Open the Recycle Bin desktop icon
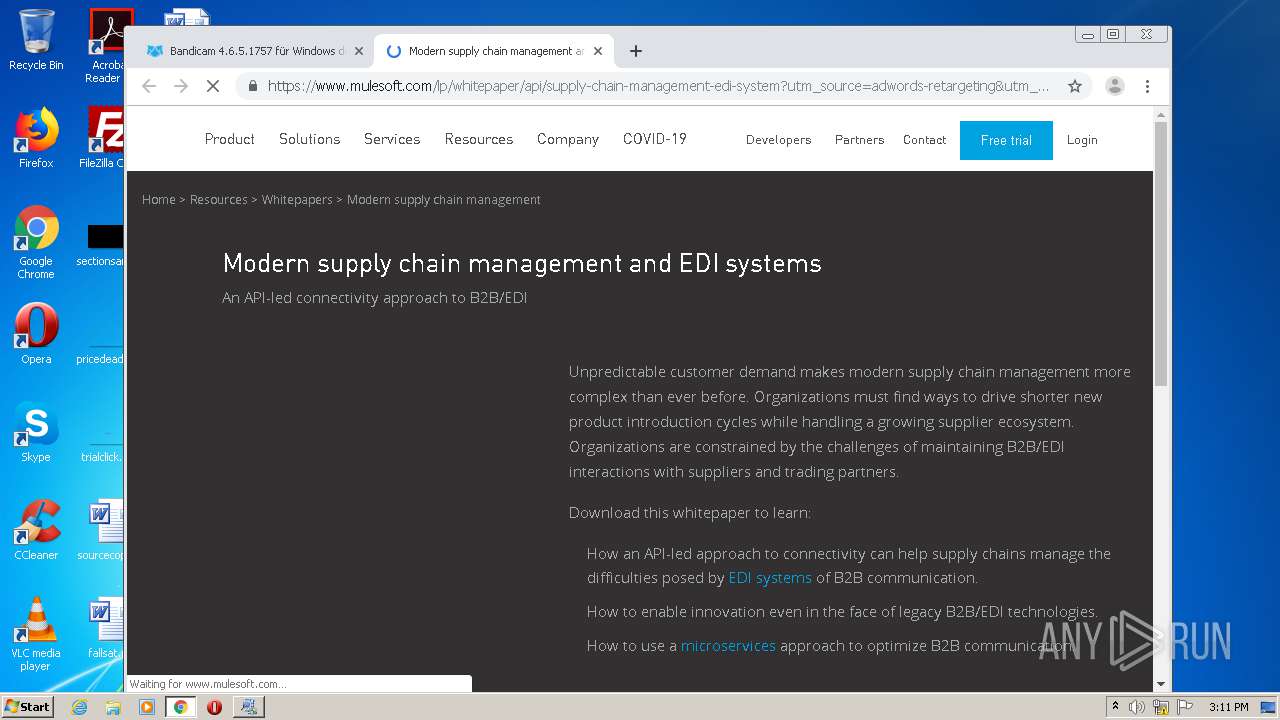Image resolution: width=1280 pixels, height=720 pixels. click(36, 40)
